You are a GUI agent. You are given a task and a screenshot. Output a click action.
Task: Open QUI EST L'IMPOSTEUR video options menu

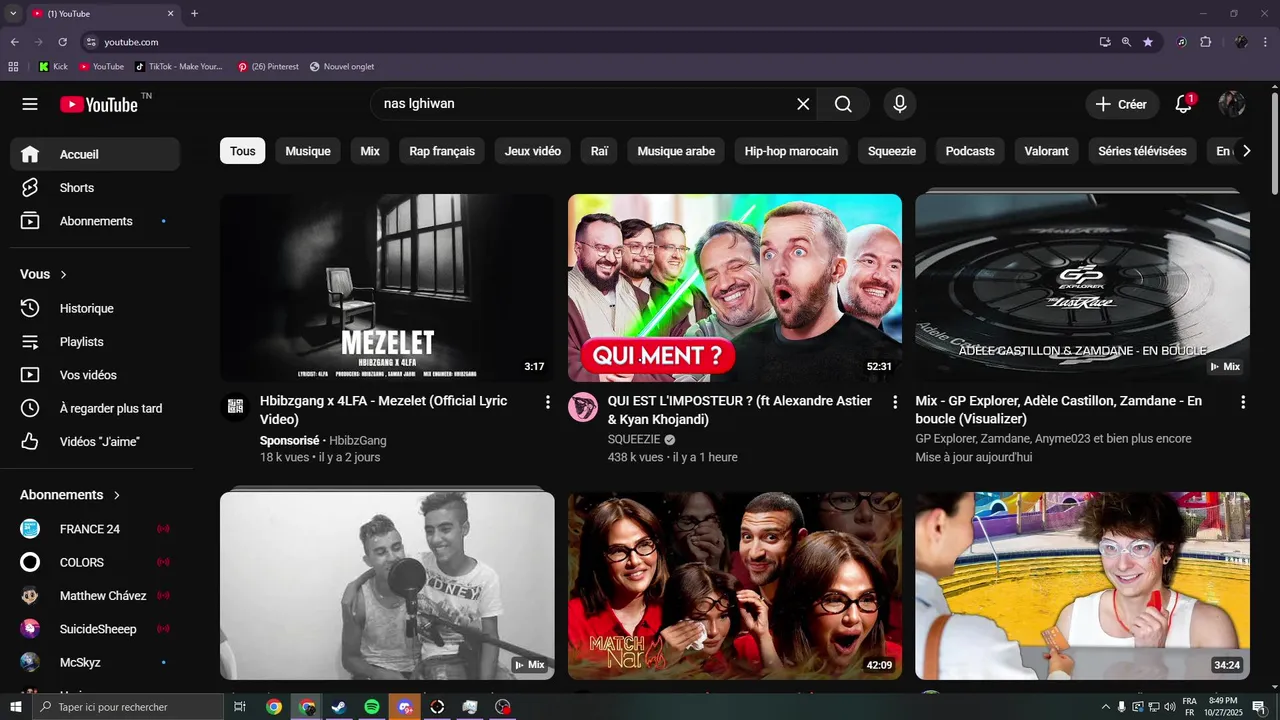click(895, 402)
